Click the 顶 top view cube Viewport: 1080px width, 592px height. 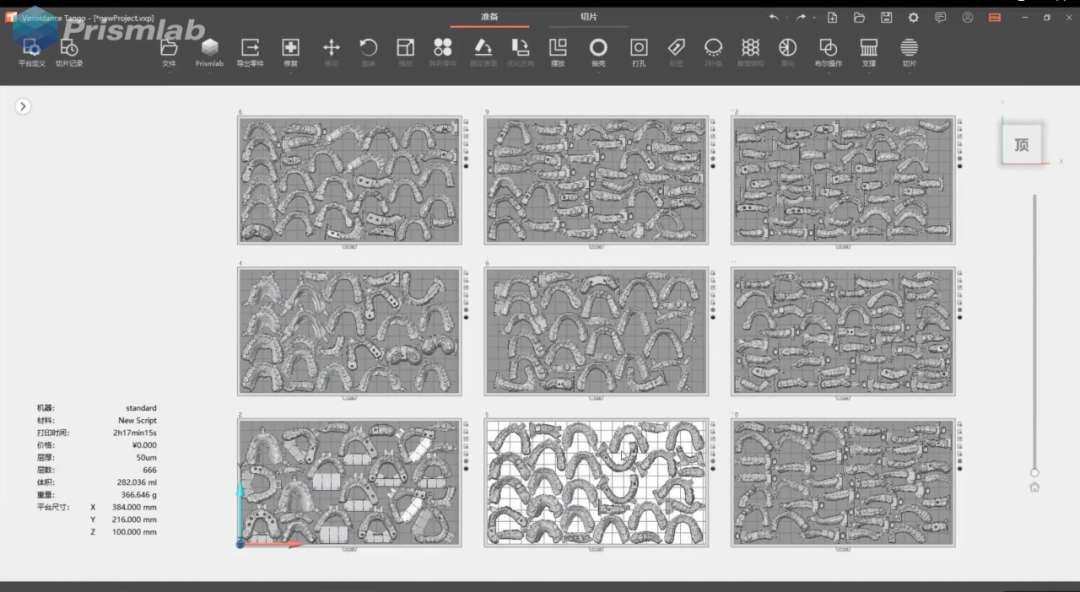click(x=1022, y=144)
